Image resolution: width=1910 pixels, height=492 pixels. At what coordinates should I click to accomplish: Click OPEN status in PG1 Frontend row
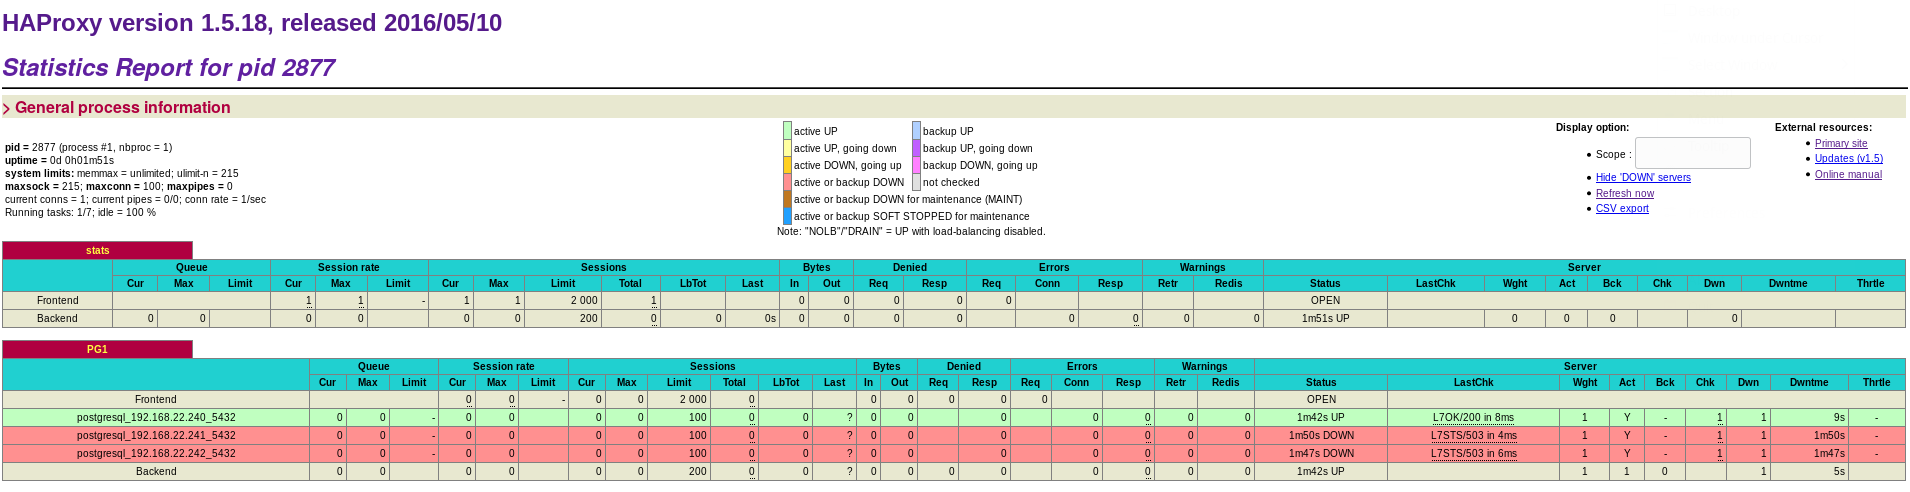1320,400
